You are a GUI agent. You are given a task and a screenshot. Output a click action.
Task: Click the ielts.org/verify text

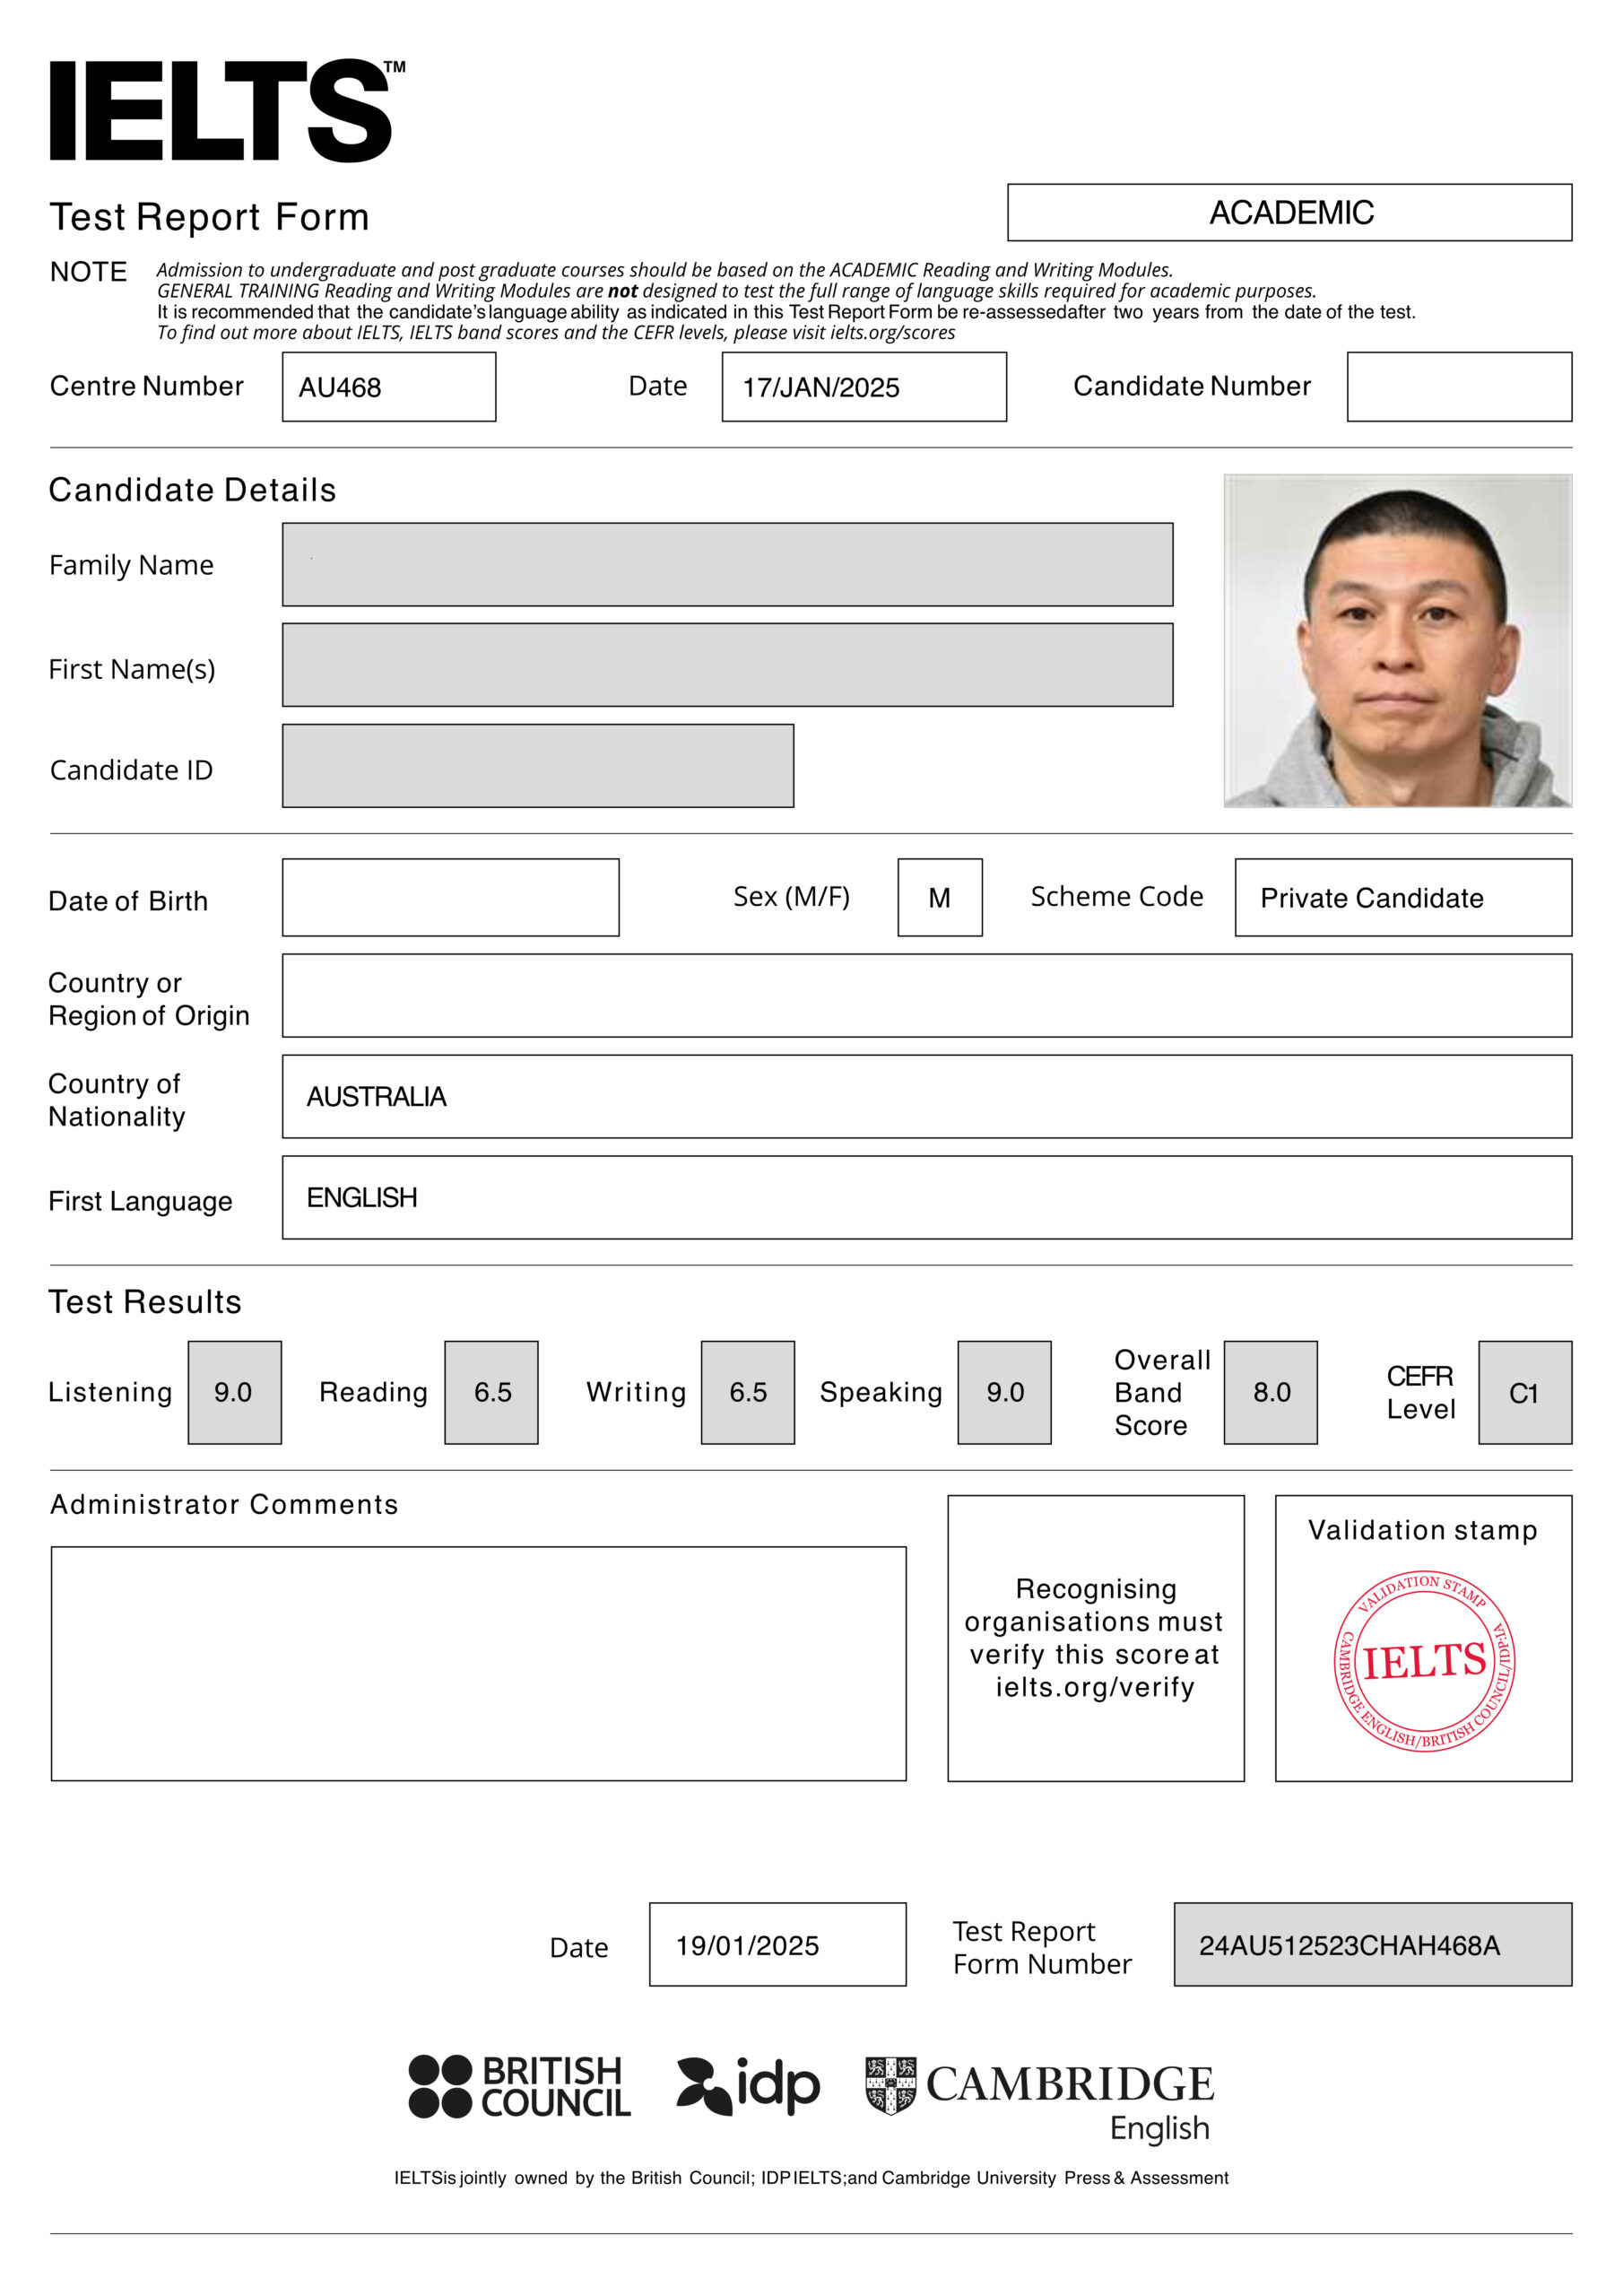(x=1095, y=1687)
